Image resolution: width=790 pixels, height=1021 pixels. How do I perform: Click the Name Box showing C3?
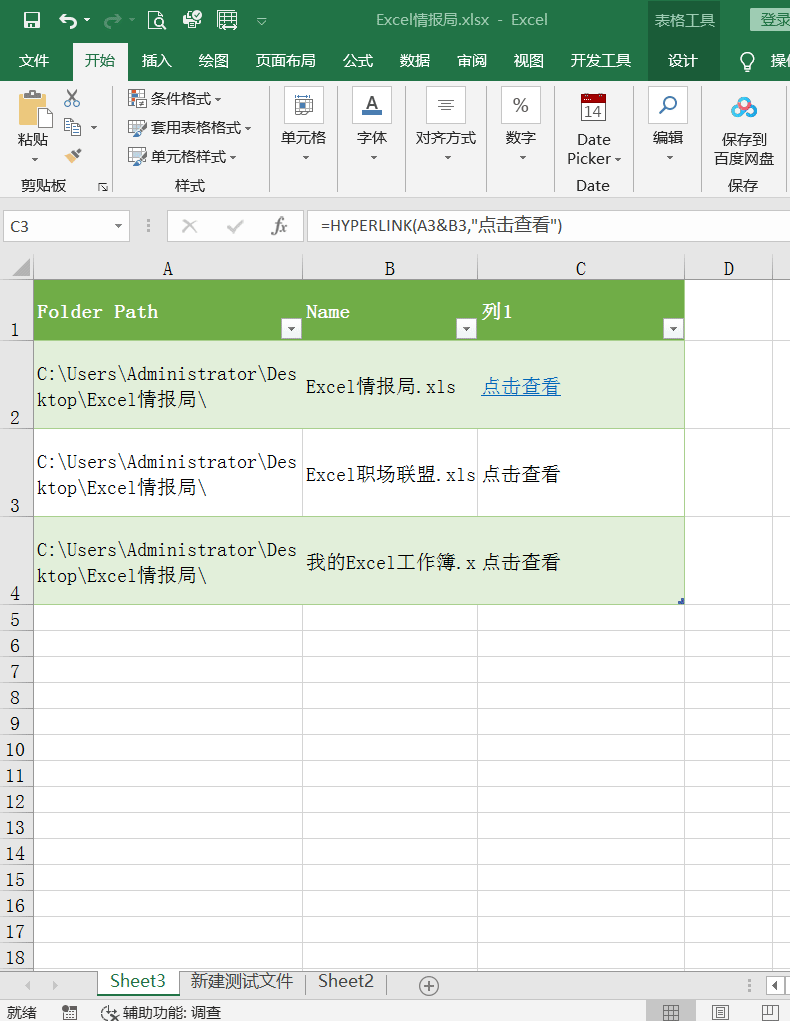tap(57, 226)
